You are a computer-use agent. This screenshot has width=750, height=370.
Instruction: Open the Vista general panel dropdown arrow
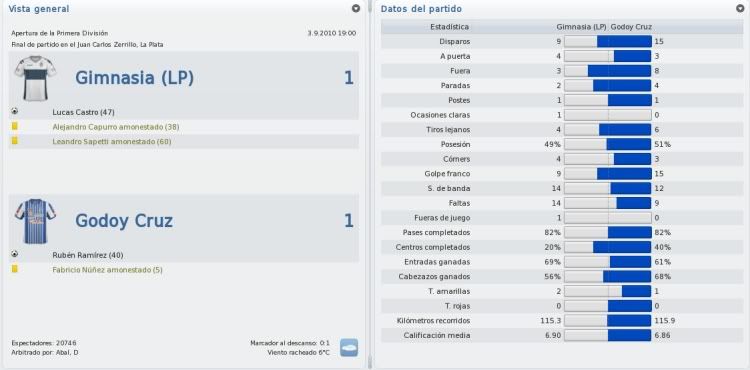(355, 8)
